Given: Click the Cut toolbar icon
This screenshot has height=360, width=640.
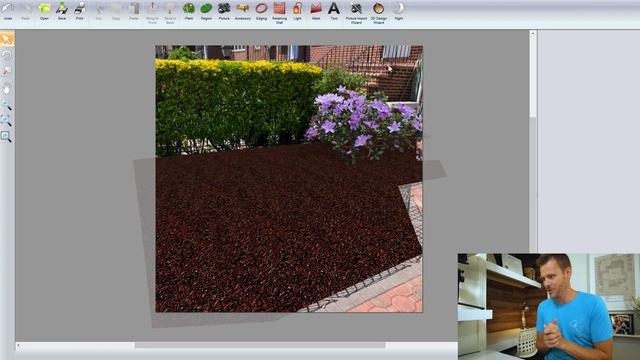Looking at the screenshot, I should [98, 11].
